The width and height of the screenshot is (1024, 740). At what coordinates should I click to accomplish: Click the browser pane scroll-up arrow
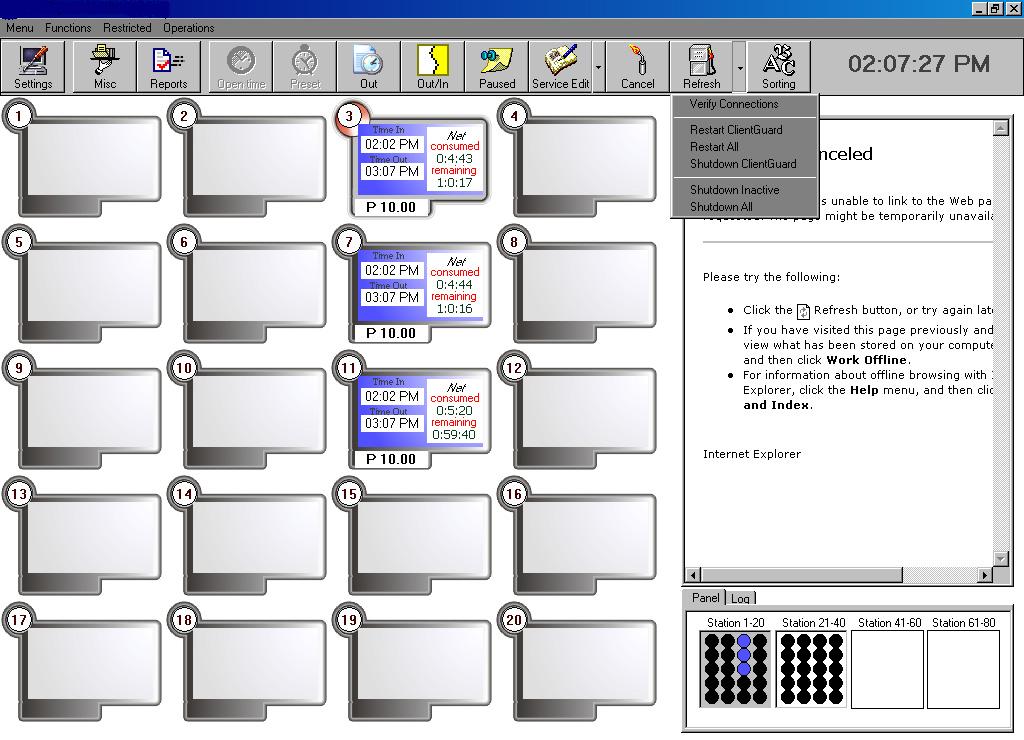tap(1000, 128)
